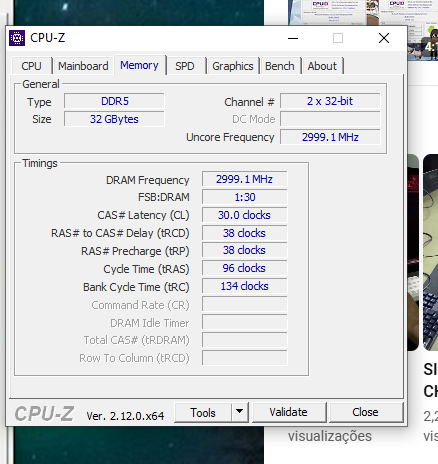438x464 pixels.
Task: Click the empty DRAM Idle Timer field
Action: 244,322
